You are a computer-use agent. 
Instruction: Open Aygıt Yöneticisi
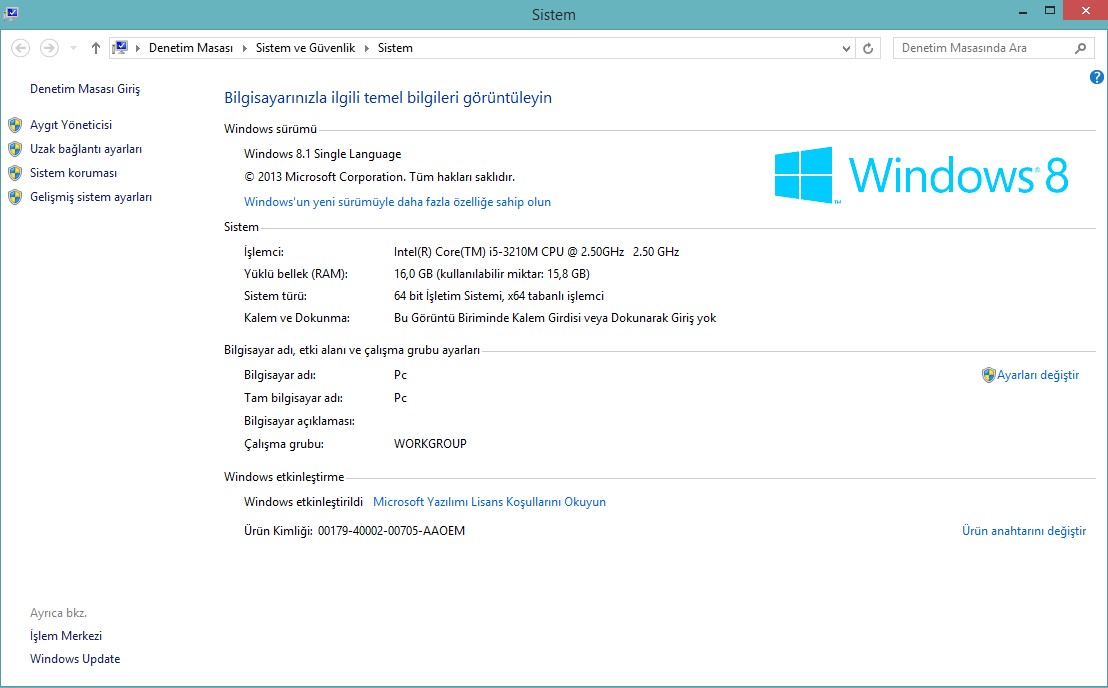tap(71, 125)
